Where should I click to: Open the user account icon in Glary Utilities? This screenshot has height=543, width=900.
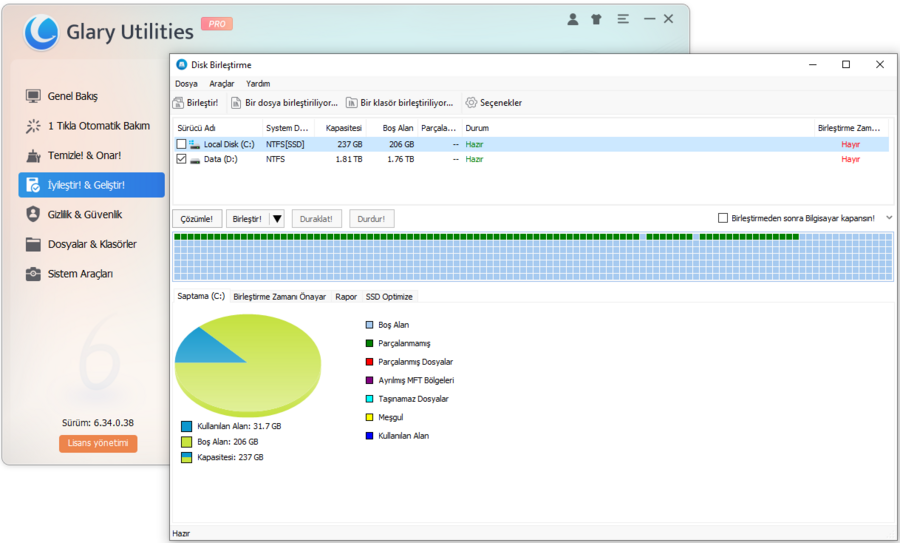(x=572, y=19)
